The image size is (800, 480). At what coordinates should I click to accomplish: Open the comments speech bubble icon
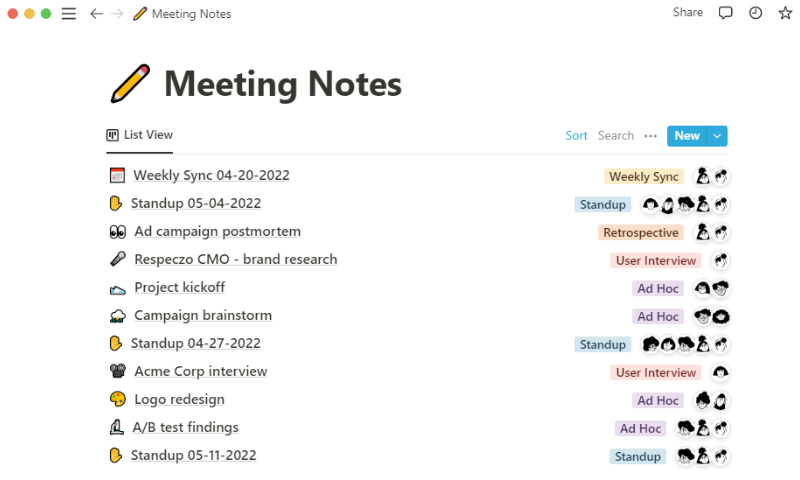(x=725, y=13)
